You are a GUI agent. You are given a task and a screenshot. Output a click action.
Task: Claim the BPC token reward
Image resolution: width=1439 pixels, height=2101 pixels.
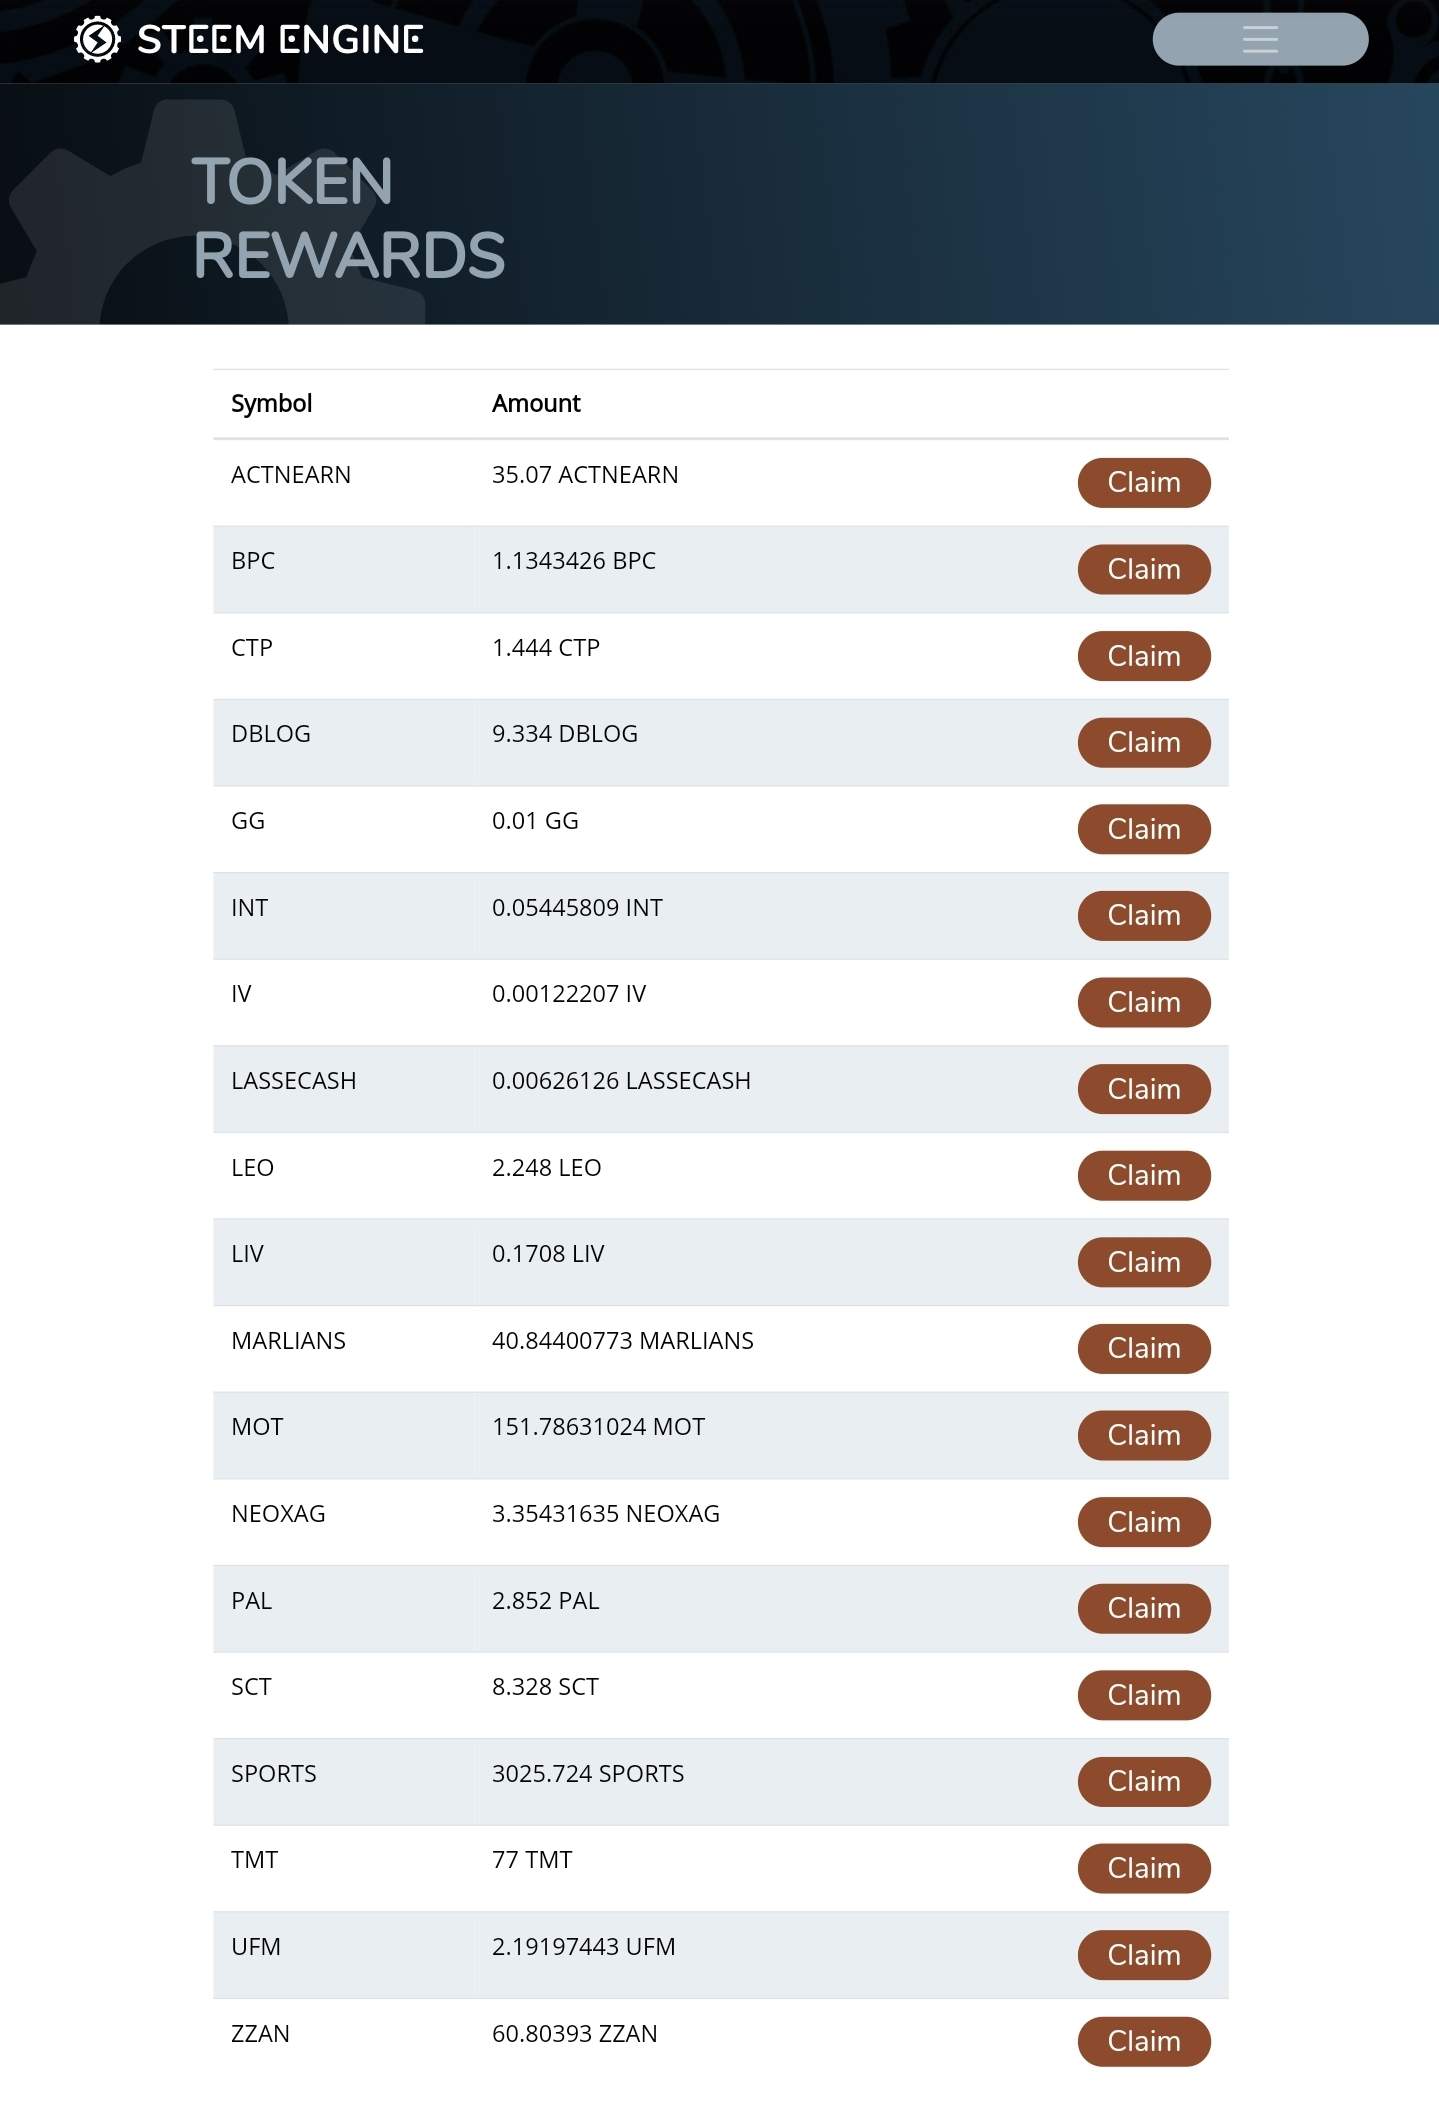pos(1143,570)
